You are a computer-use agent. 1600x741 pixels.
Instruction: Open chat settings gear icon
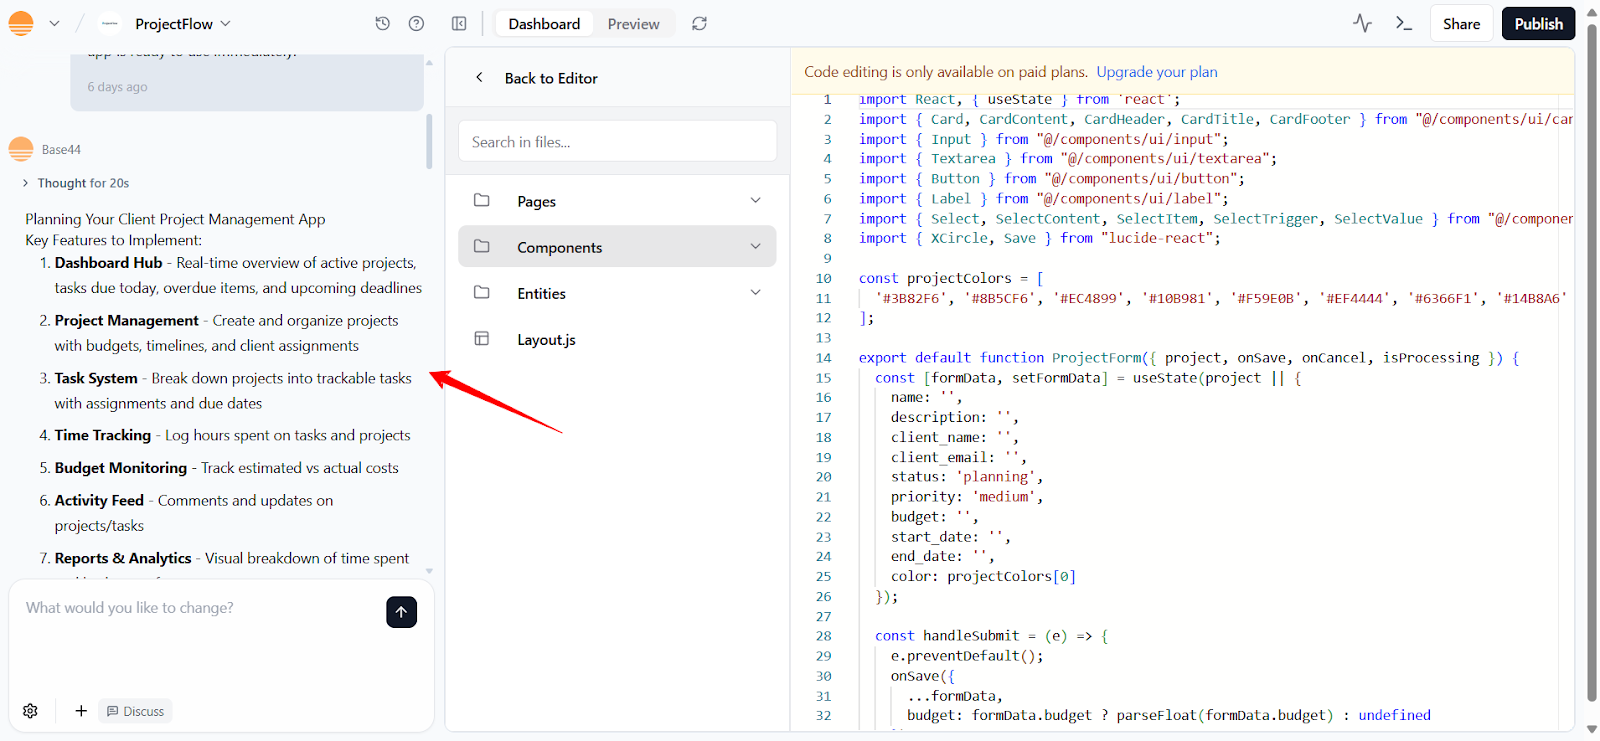[30, 711]
